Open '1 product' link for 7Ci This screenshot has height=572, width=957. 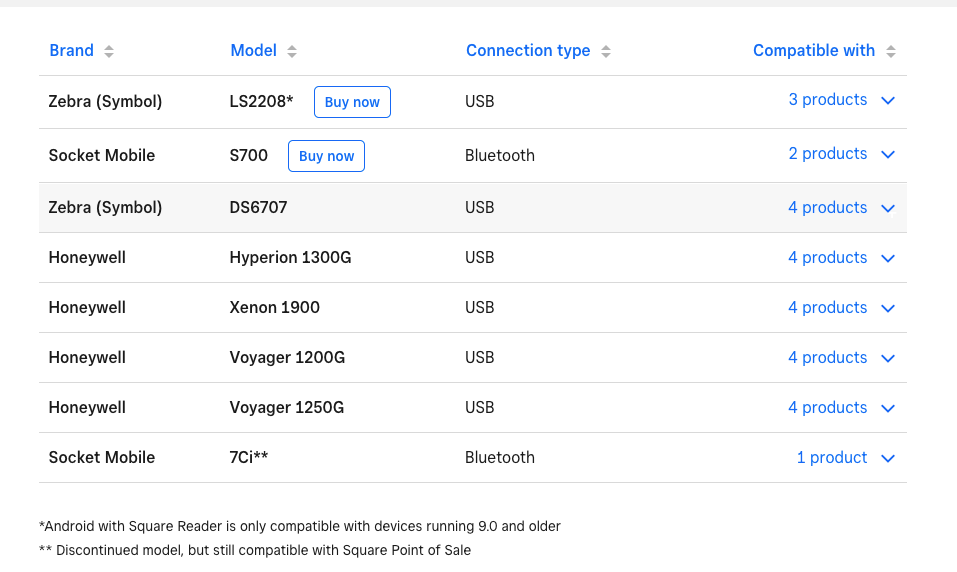click(831, 458)
